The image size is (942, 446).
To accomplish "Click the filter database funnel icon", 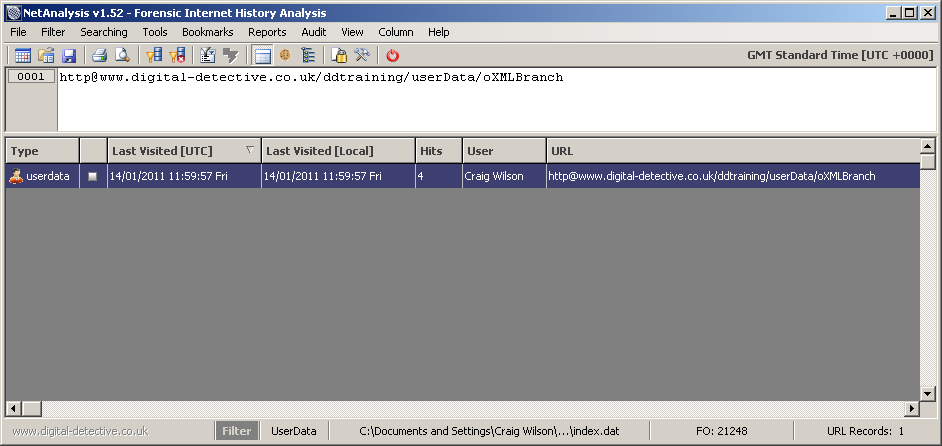I will [x=154, y=56].
